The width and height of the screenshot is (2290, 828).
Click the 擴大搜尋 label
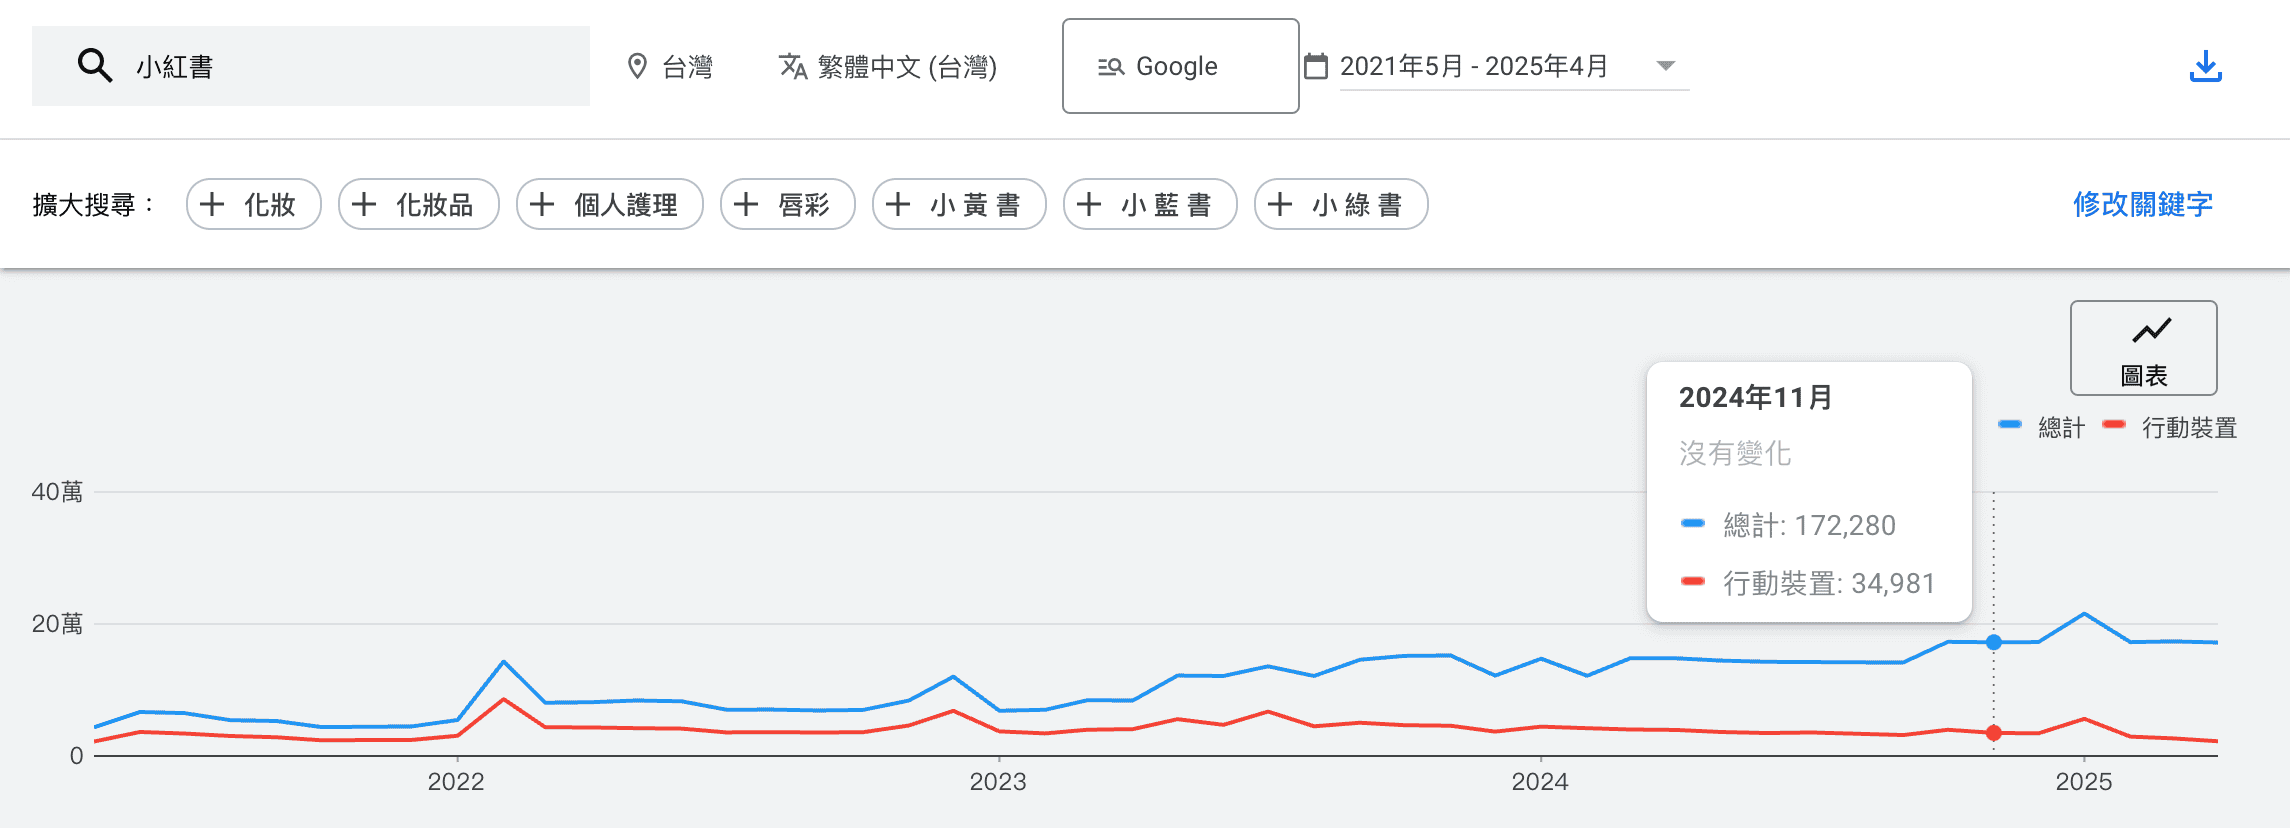point(93,205)
